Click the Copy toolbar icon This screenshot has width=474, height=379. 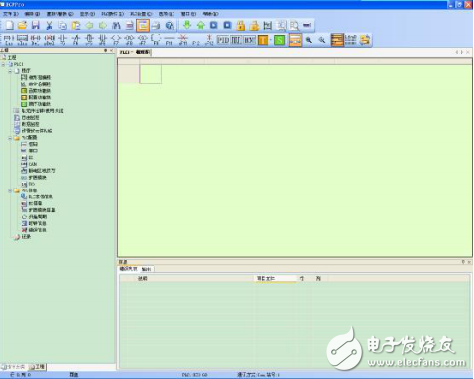coord(63,25)
